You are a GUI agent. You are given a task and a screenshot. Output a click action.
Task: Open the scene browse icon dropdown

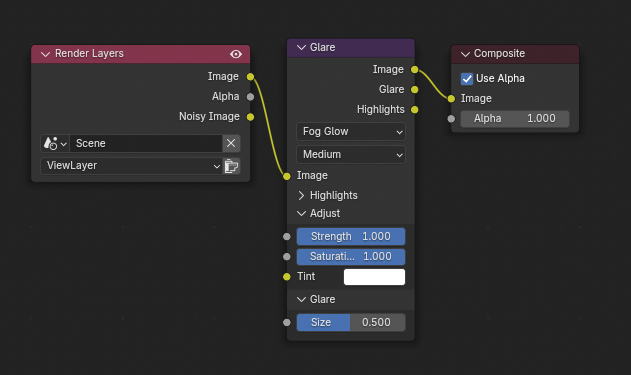tap(55, 143)
